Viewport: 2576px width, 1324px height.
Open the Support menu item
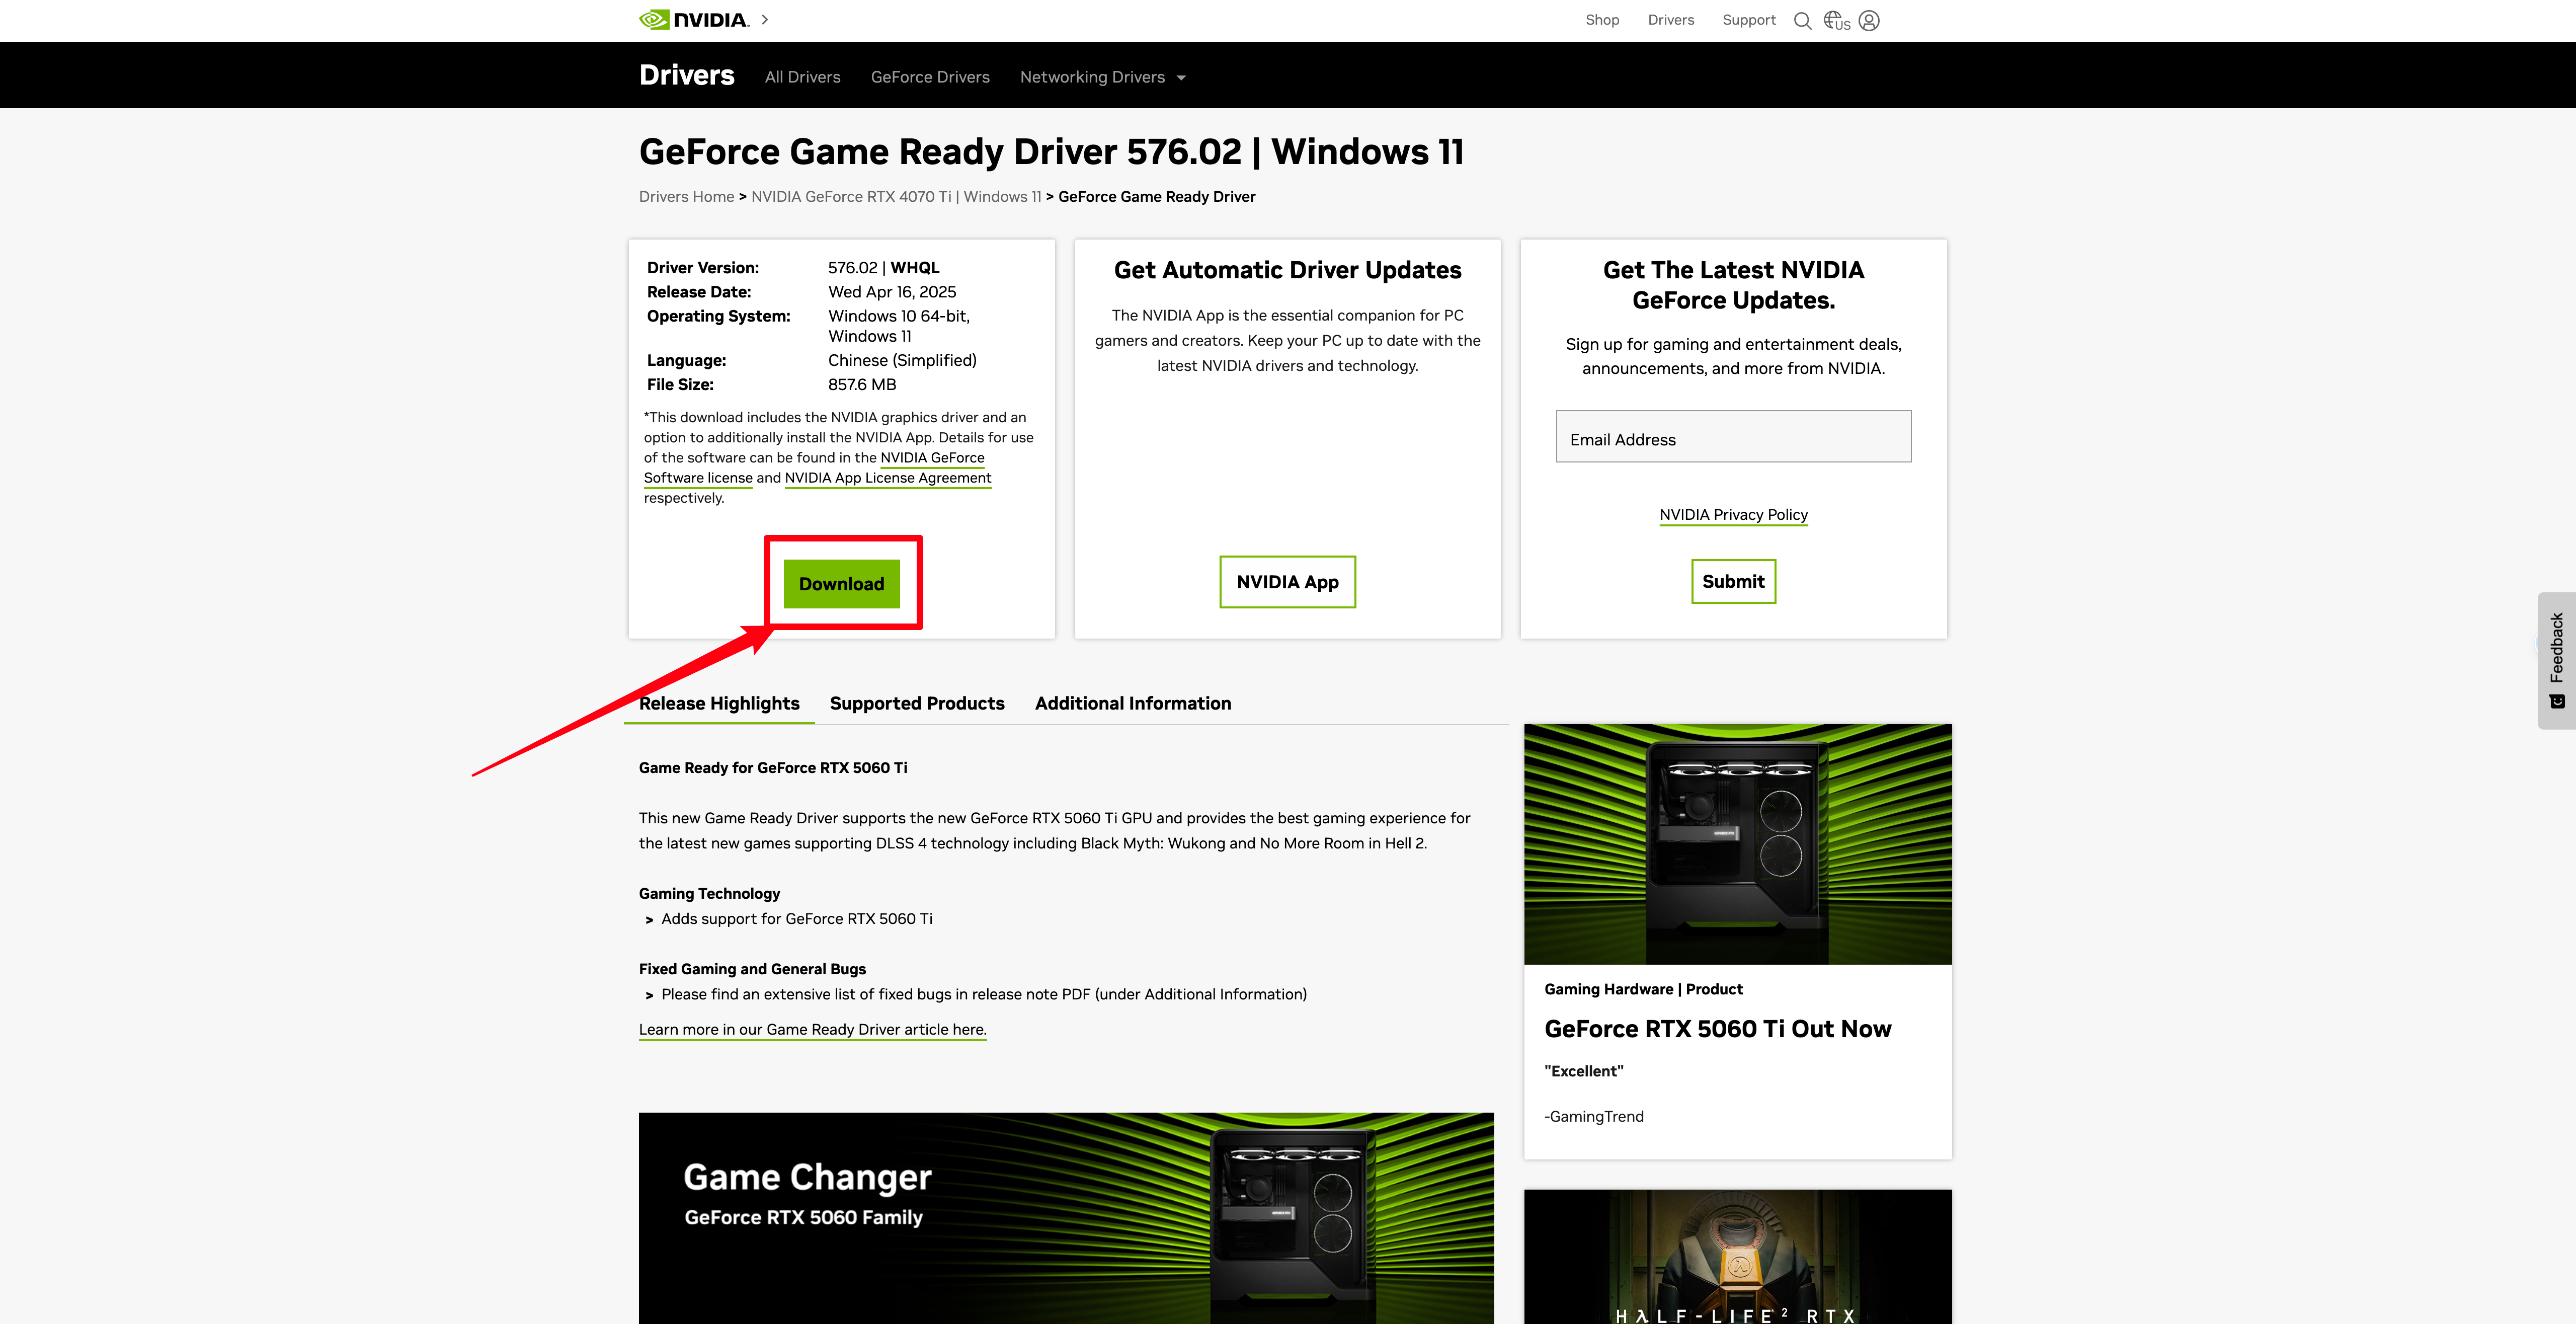coord(1749,20)
